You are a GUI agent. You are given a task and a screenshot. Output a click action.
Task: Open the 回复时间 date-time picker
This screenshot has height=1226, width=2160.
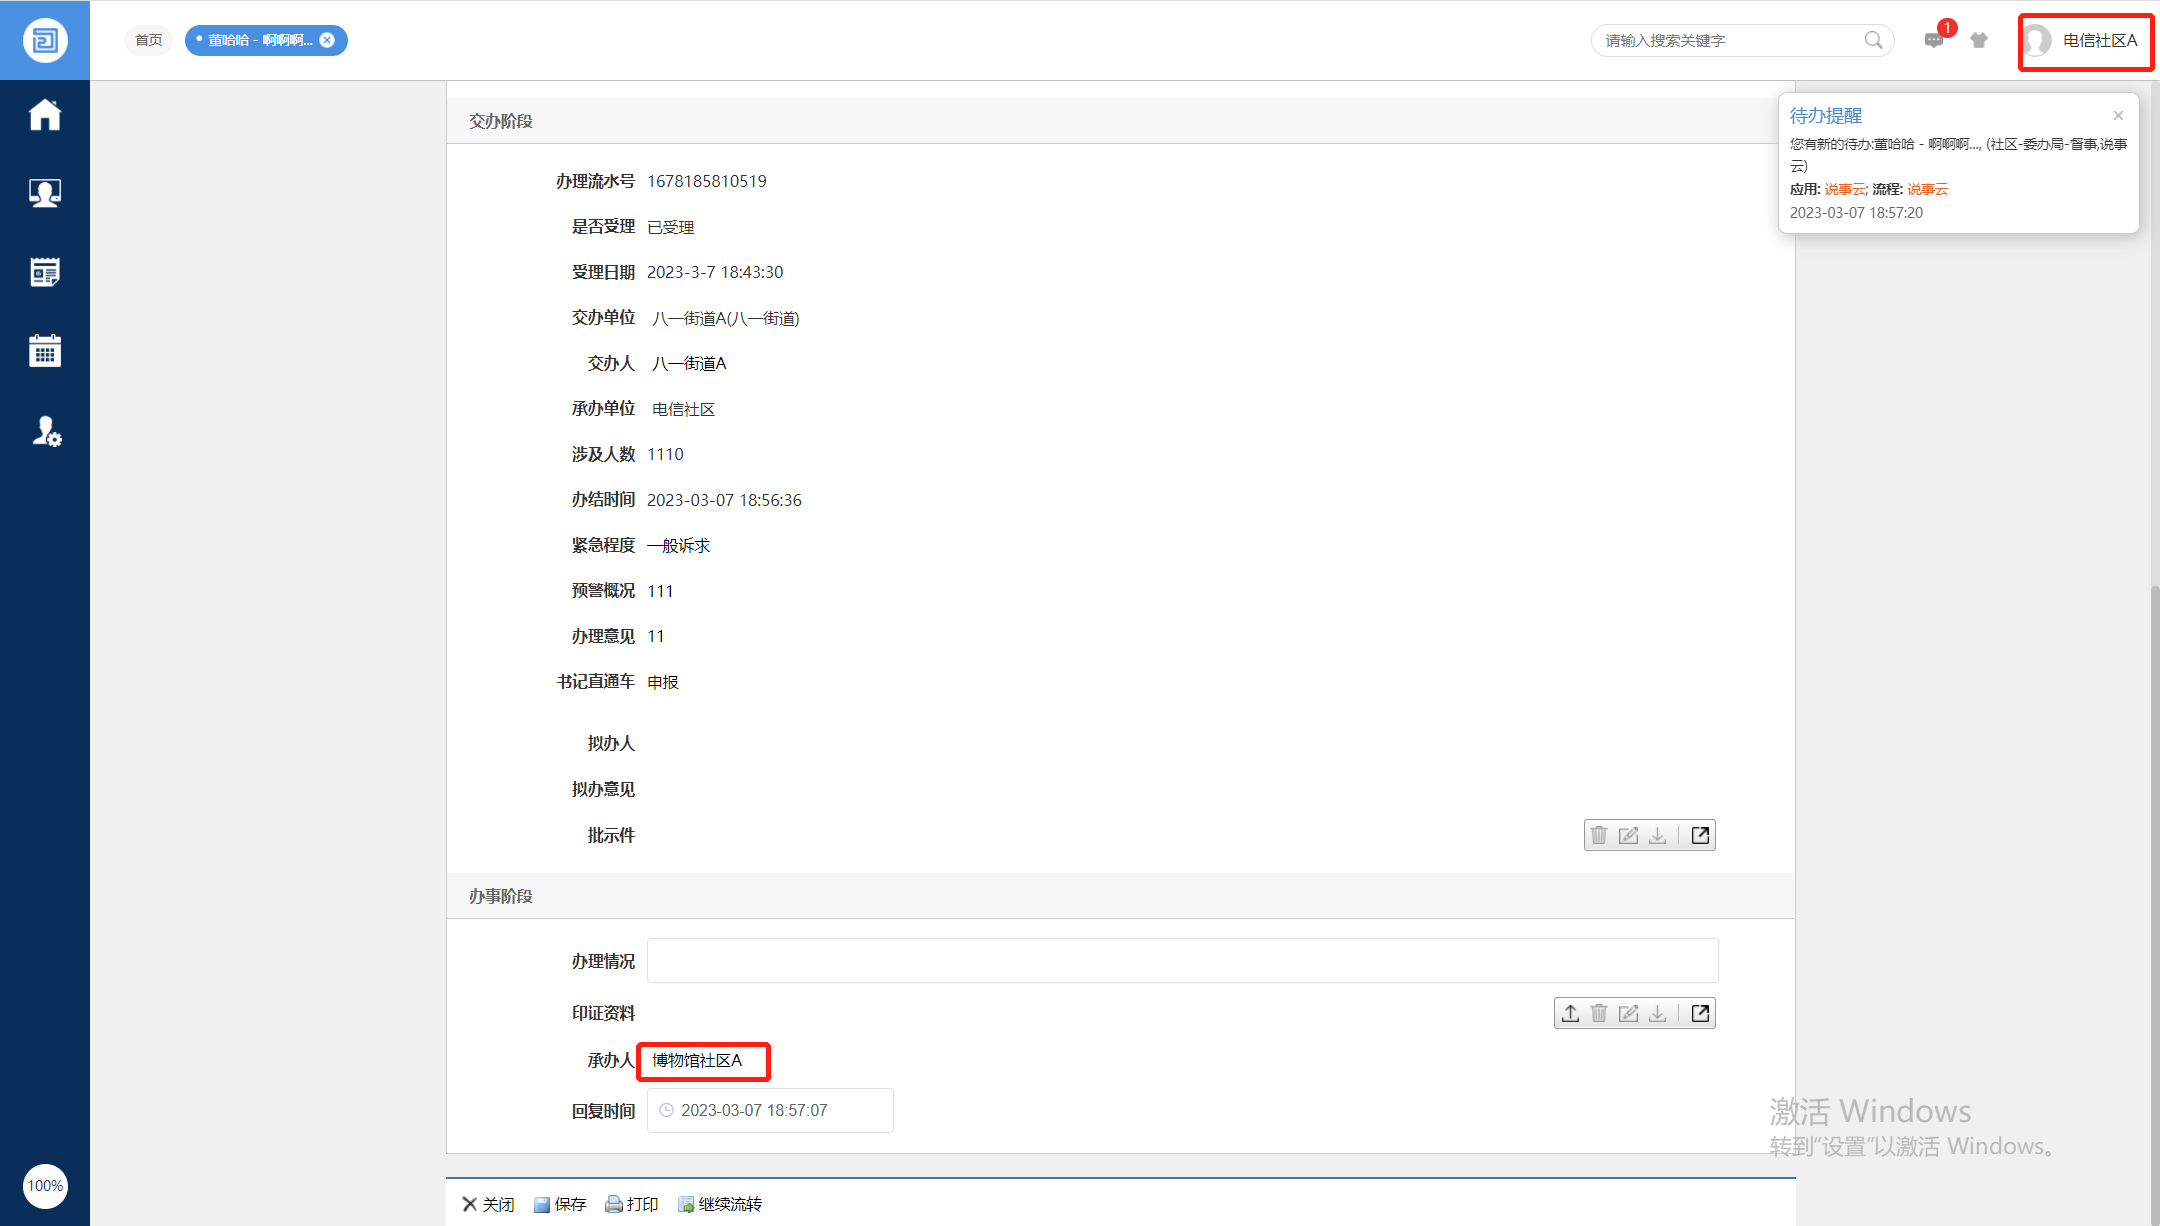click(x=770, y=1110)
